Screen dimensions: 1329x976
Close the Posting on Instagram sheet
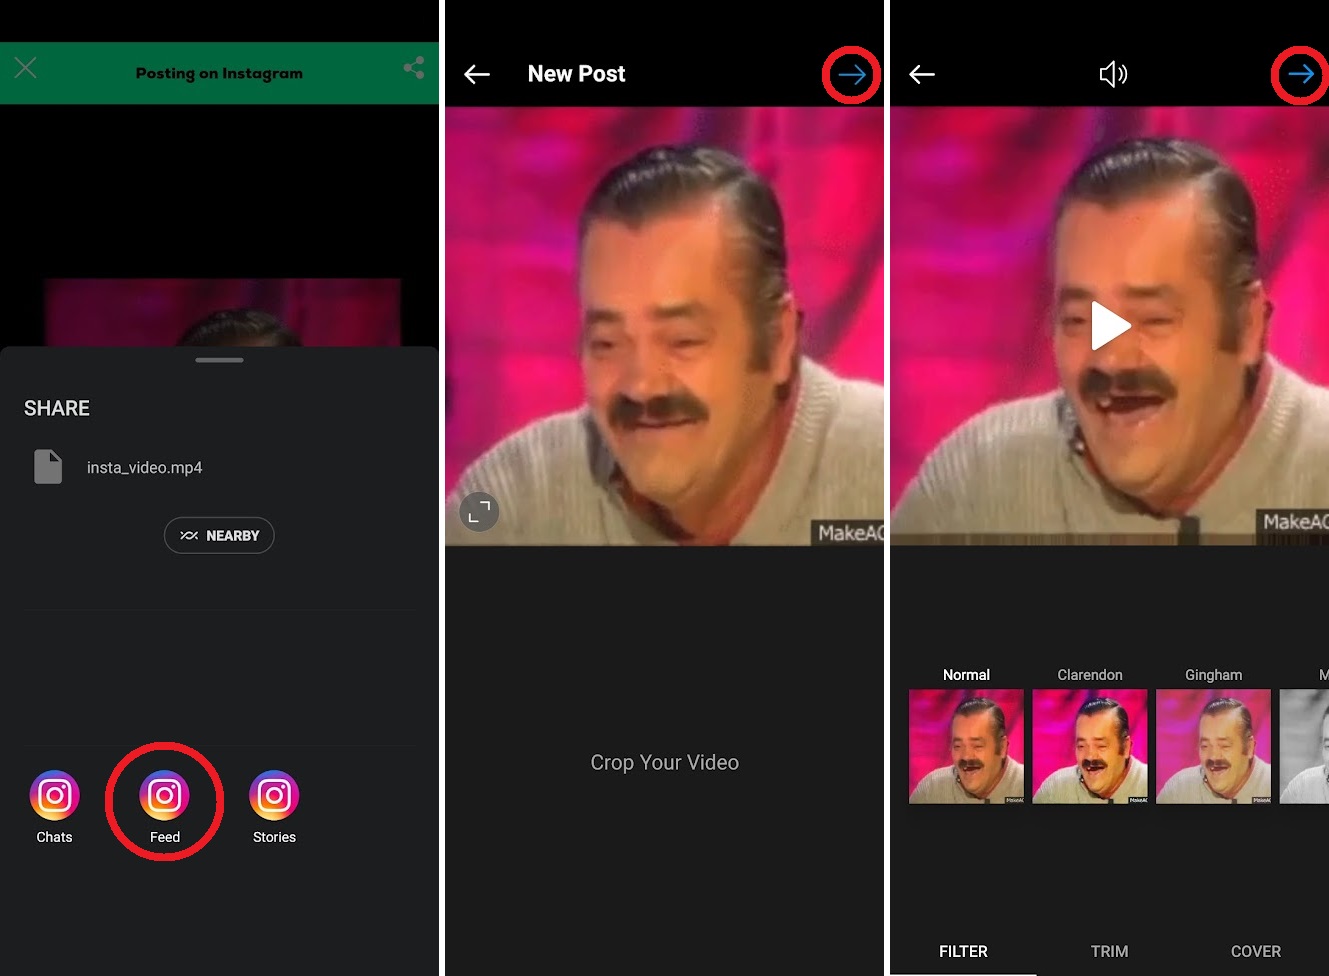tap(24, 68)
